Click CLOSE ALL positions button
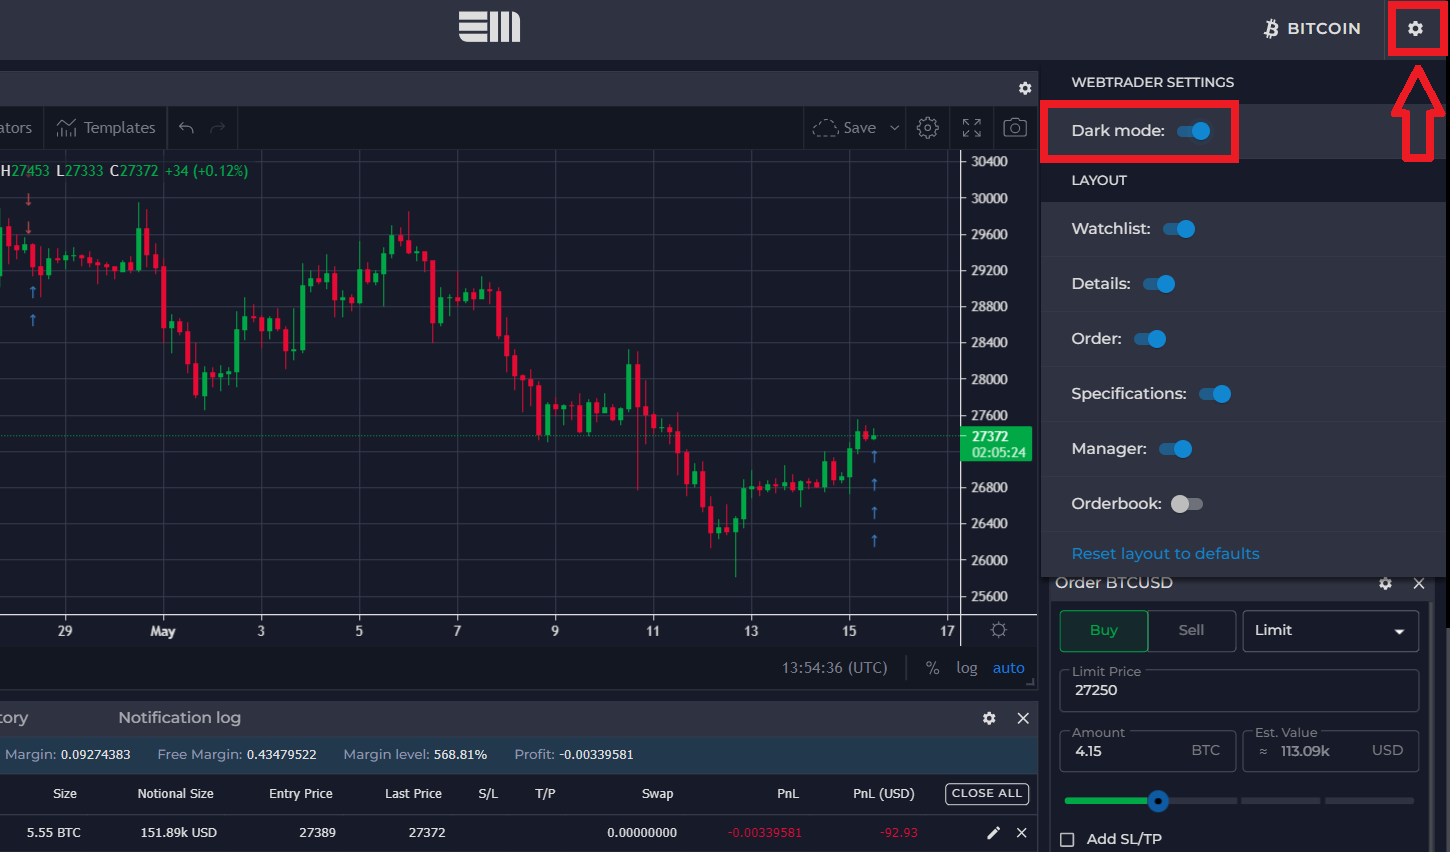The width and height of the screenshot is (1450, 852). point(987,794)
